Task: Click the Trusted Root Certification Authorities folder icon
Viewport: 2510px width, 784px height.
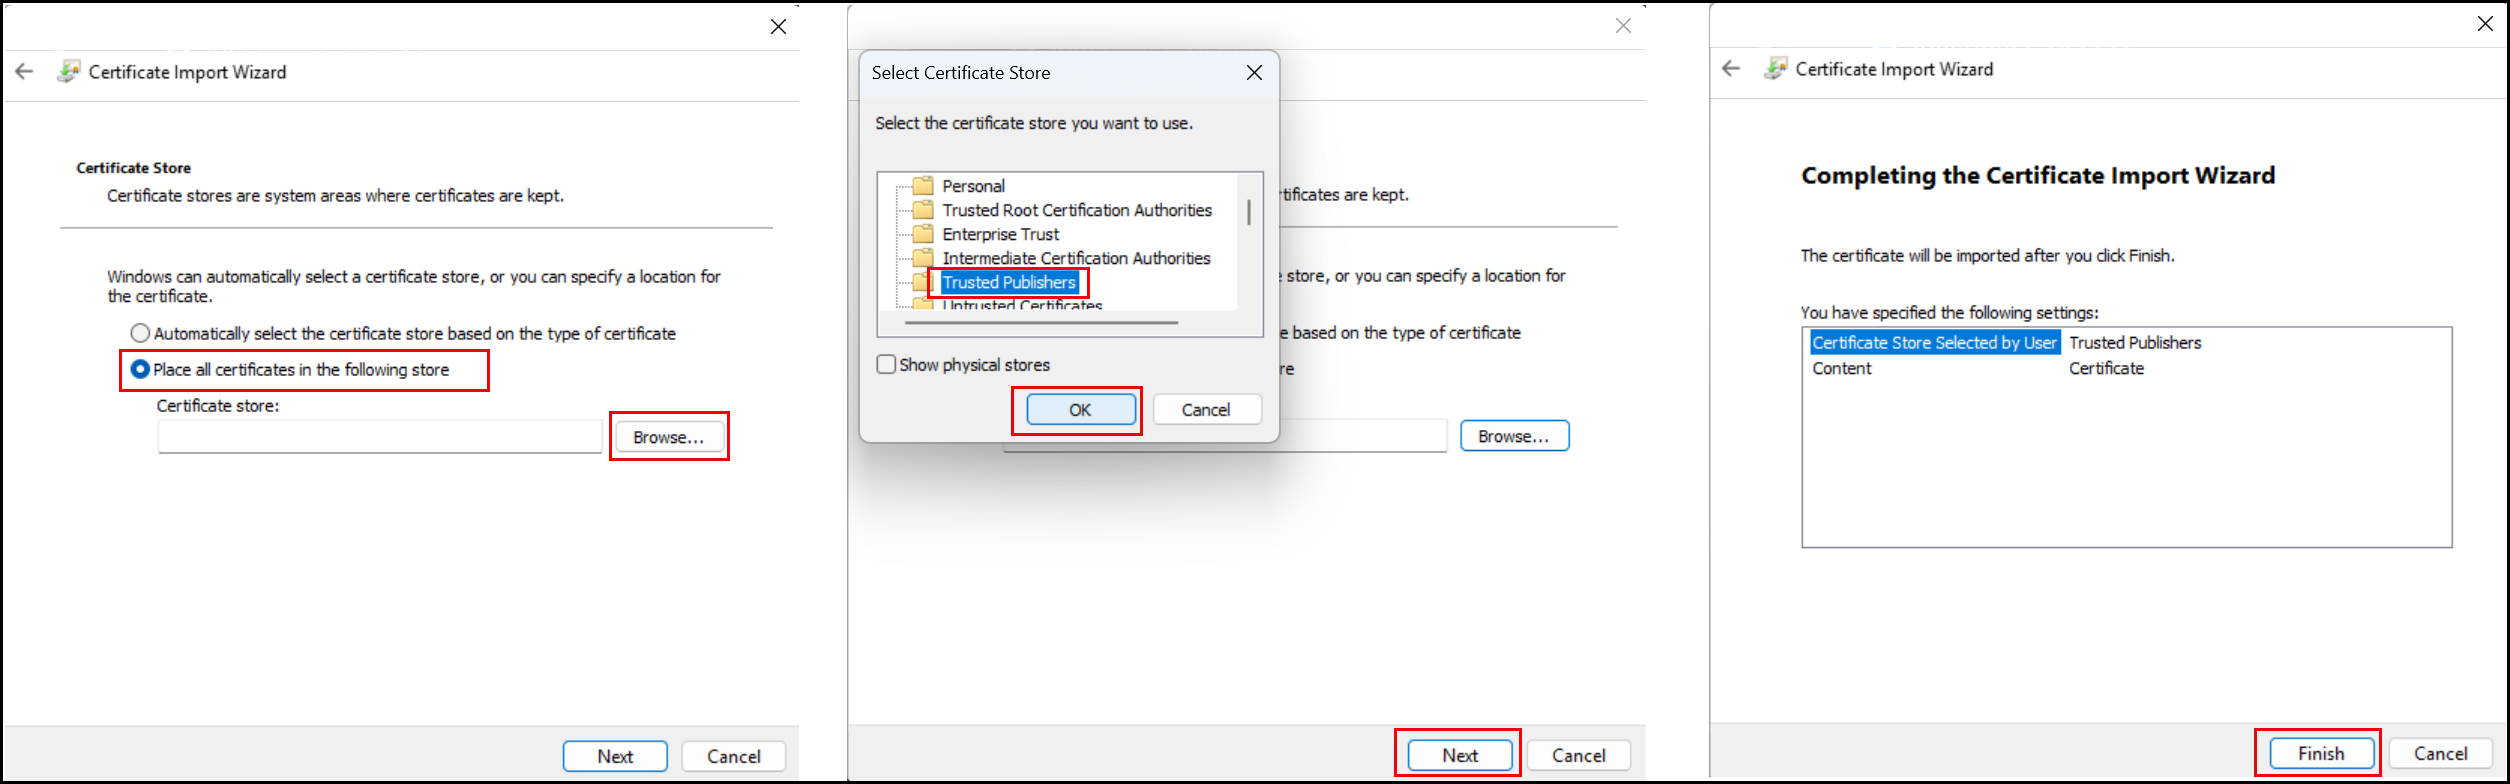Action: [923, 210]
